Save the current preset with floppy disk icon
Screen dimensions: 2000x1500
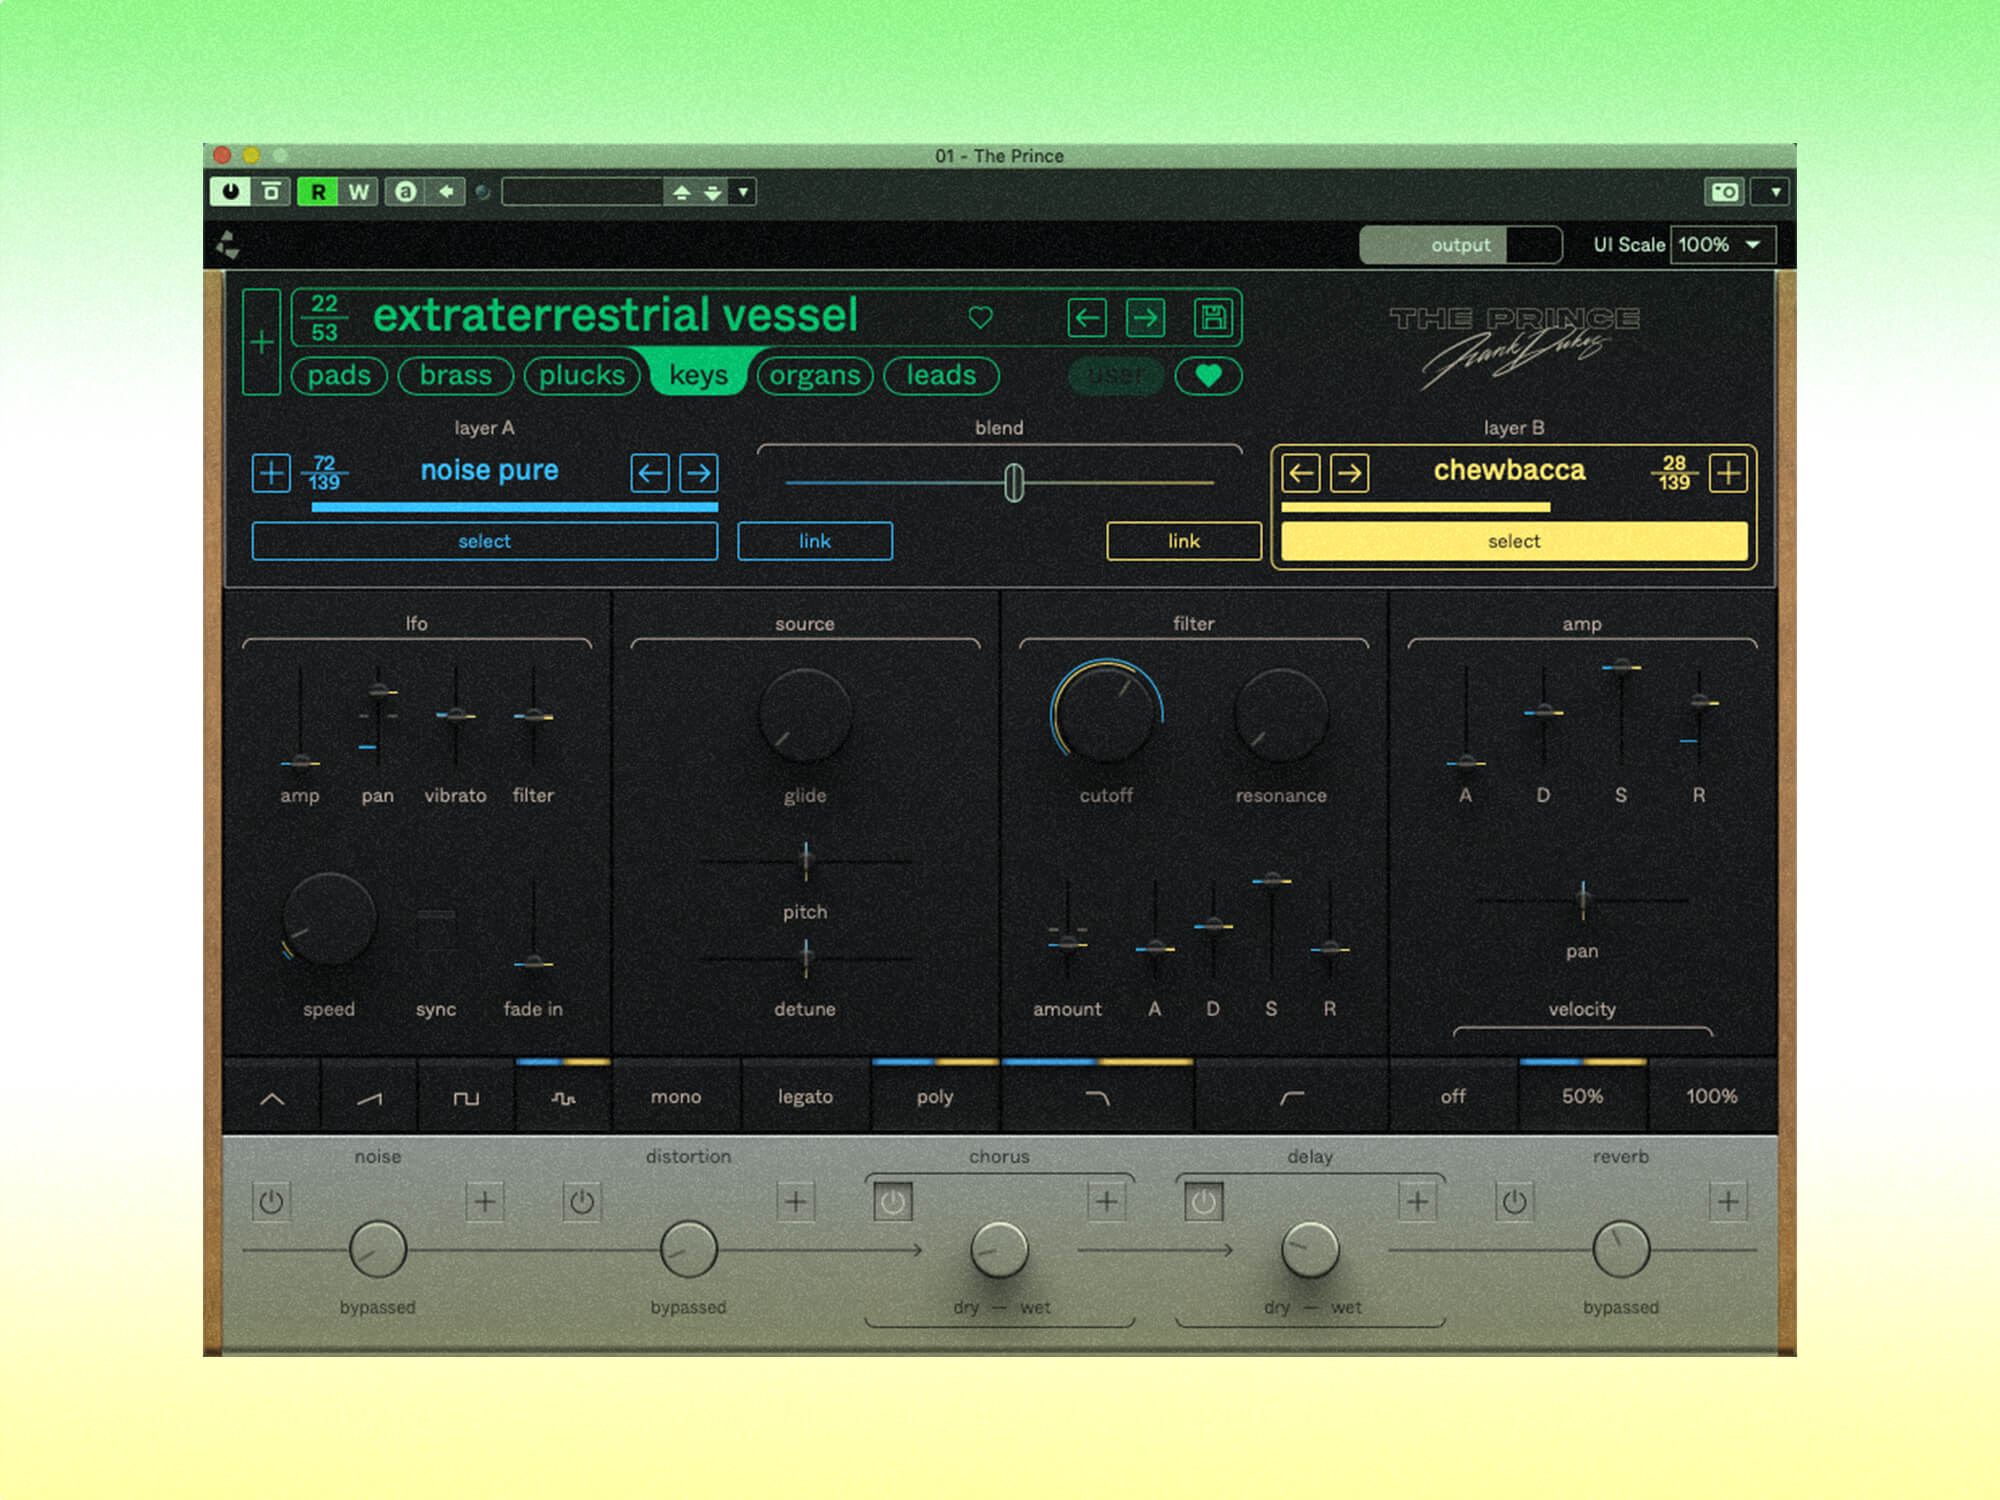[1214, 318]
